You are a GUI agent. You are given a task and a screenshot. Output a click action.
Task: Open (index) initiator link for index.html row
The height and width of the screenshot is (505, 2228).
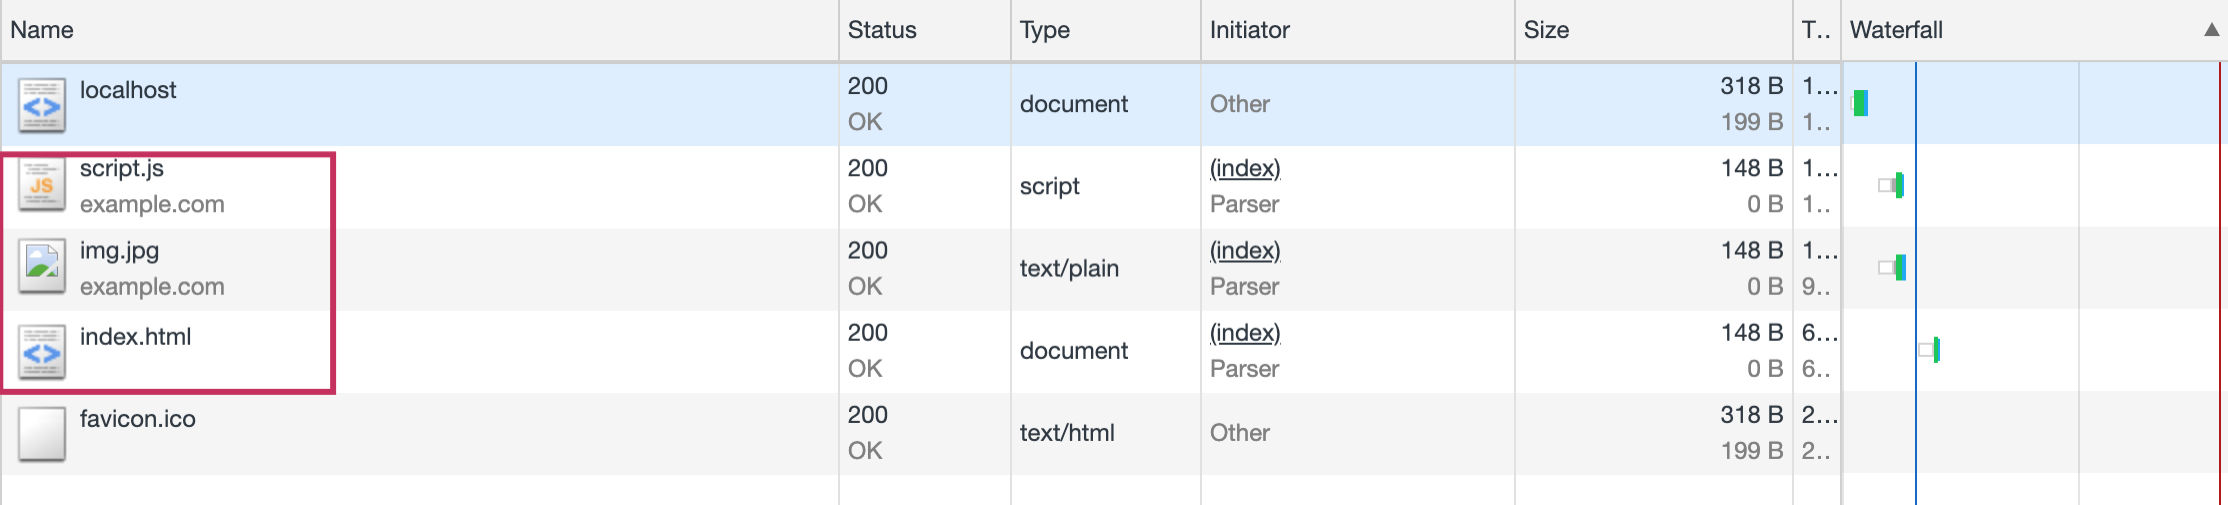coord(1245,333)
